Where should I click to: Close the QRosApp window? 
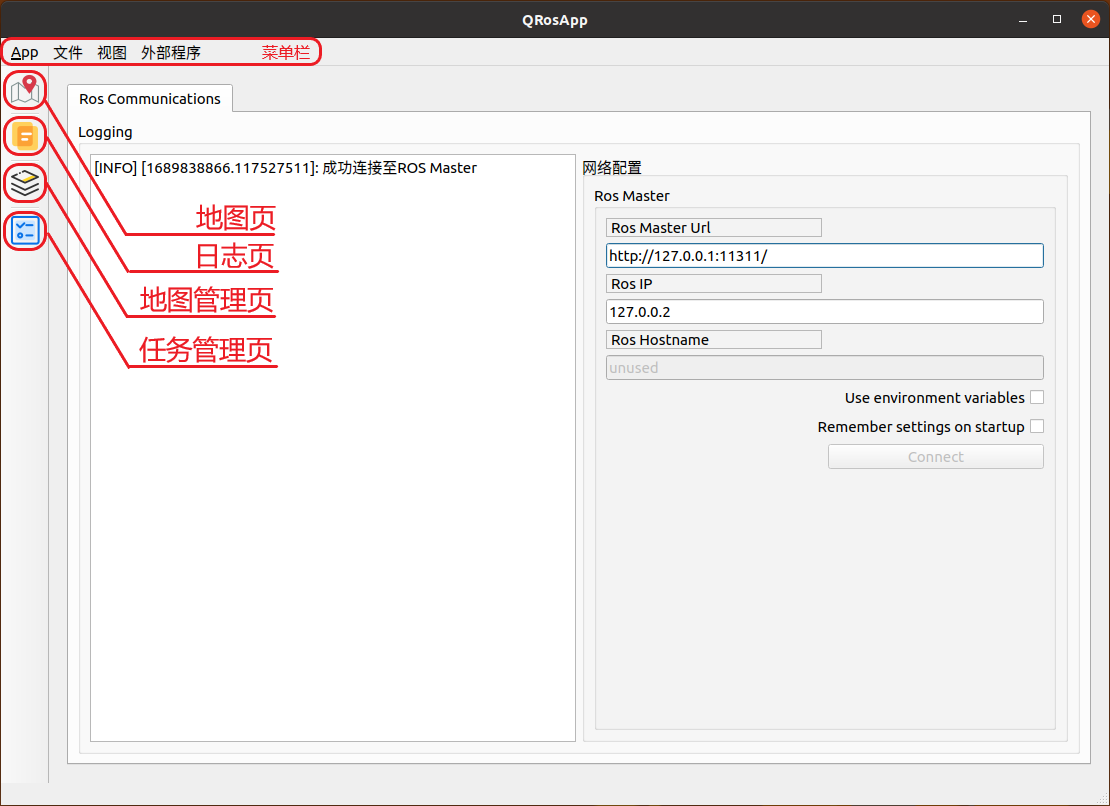coord(1091,19)
